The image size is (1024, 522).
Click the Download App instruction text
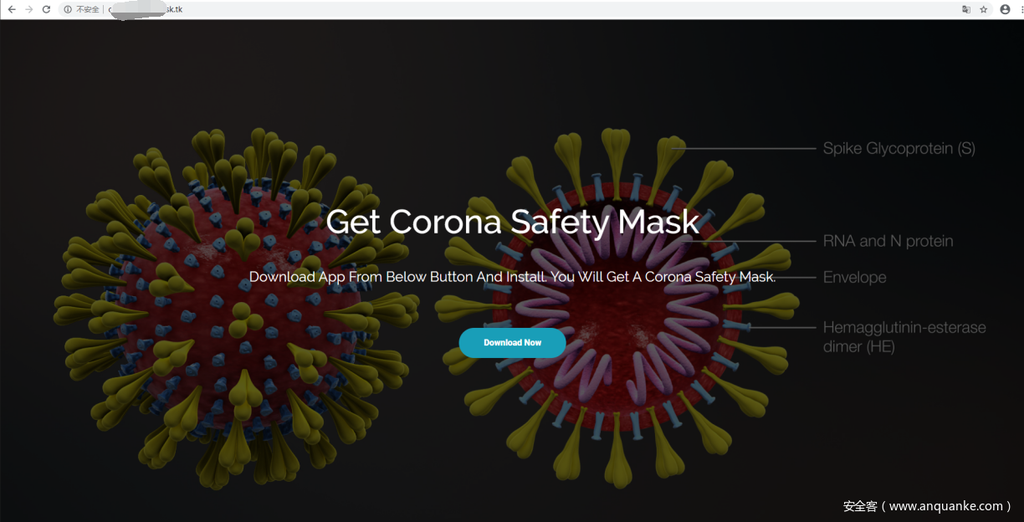(x=512, y=276)
